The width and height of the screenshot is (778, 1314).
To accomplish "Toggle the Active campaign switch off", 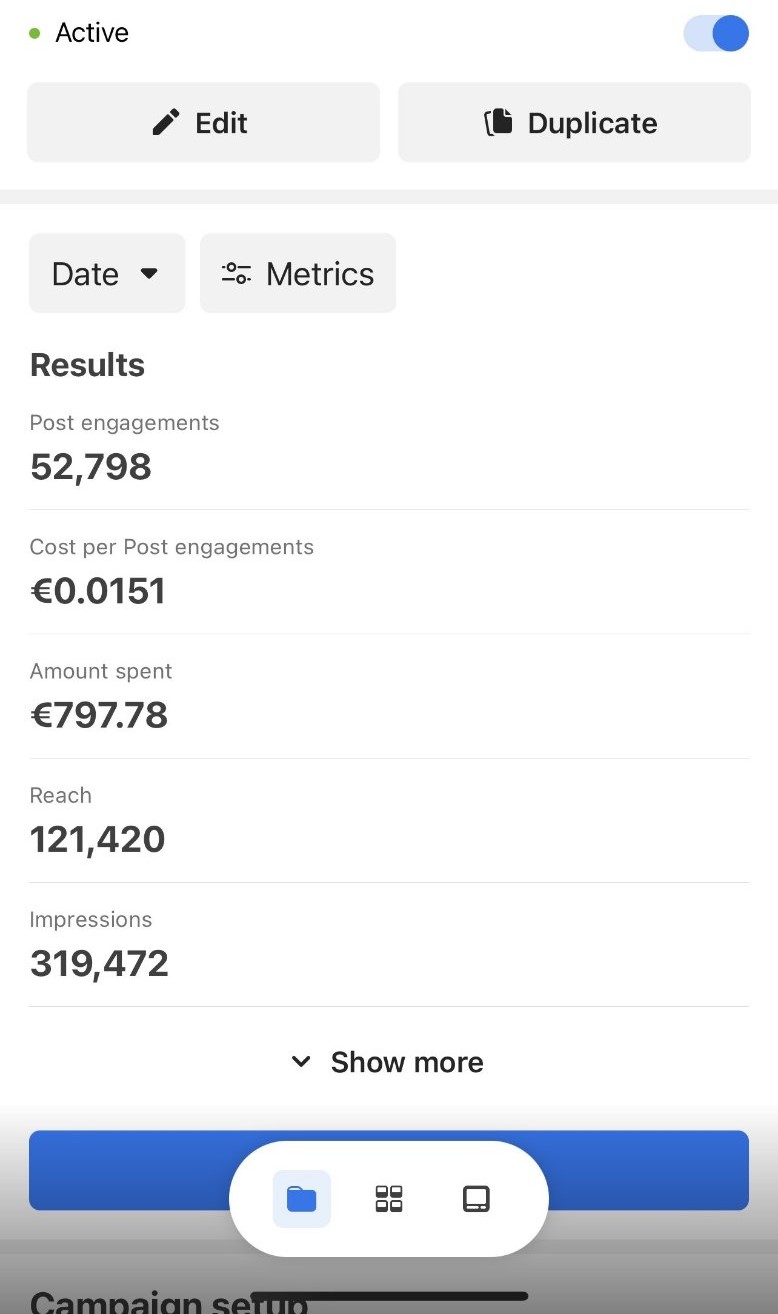I will tap(716, 33).
